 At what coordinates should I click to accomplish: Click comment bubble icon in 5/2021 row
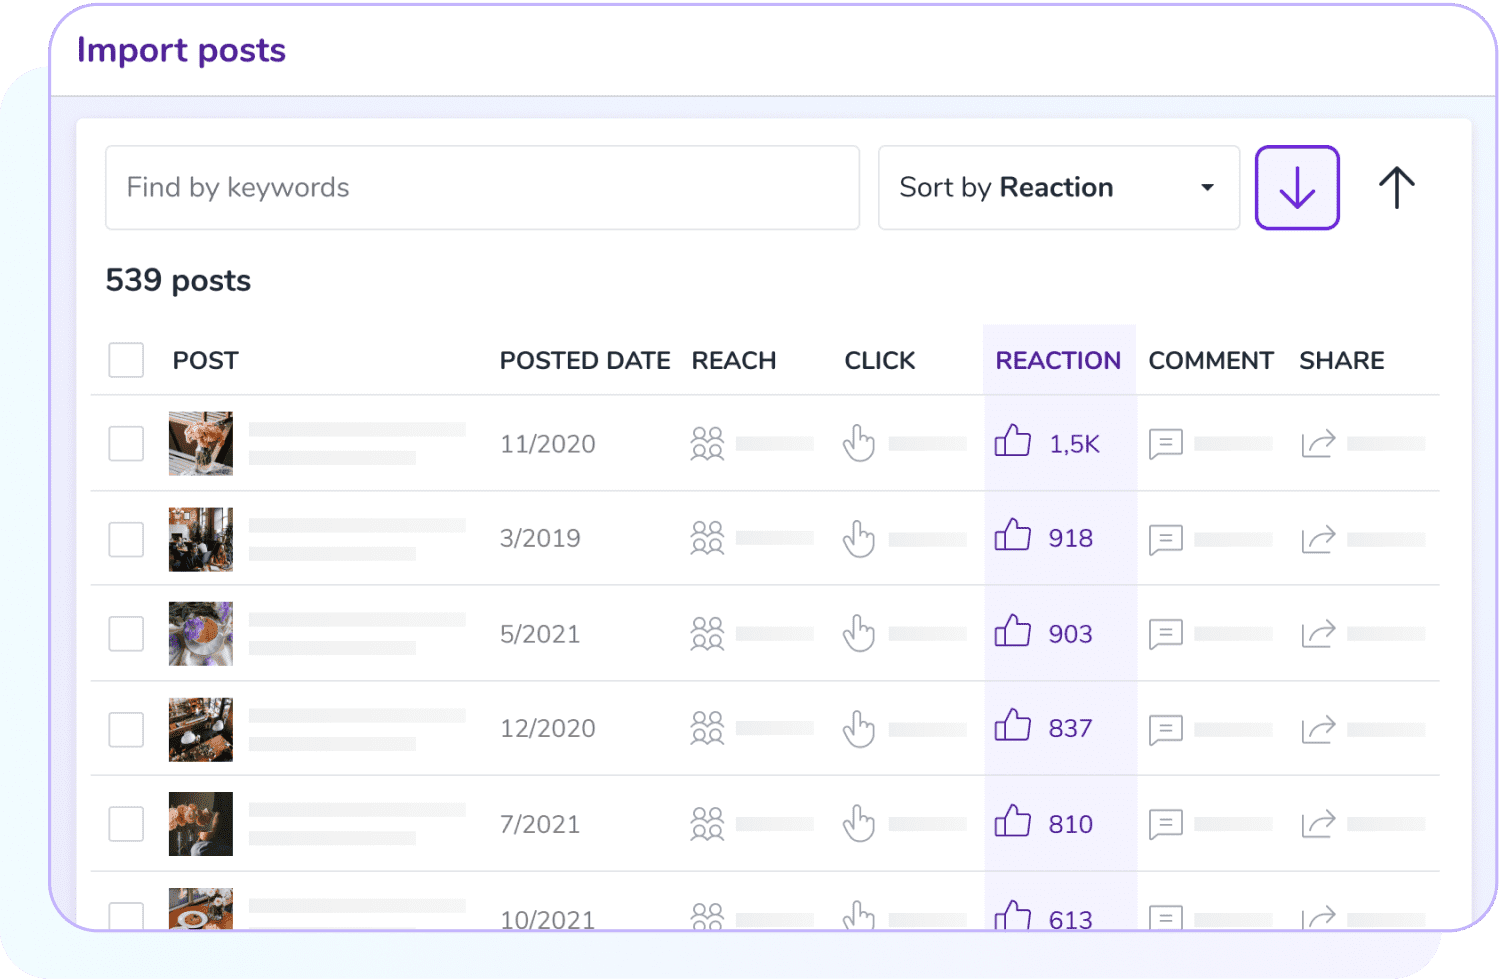coord(1166,634)
